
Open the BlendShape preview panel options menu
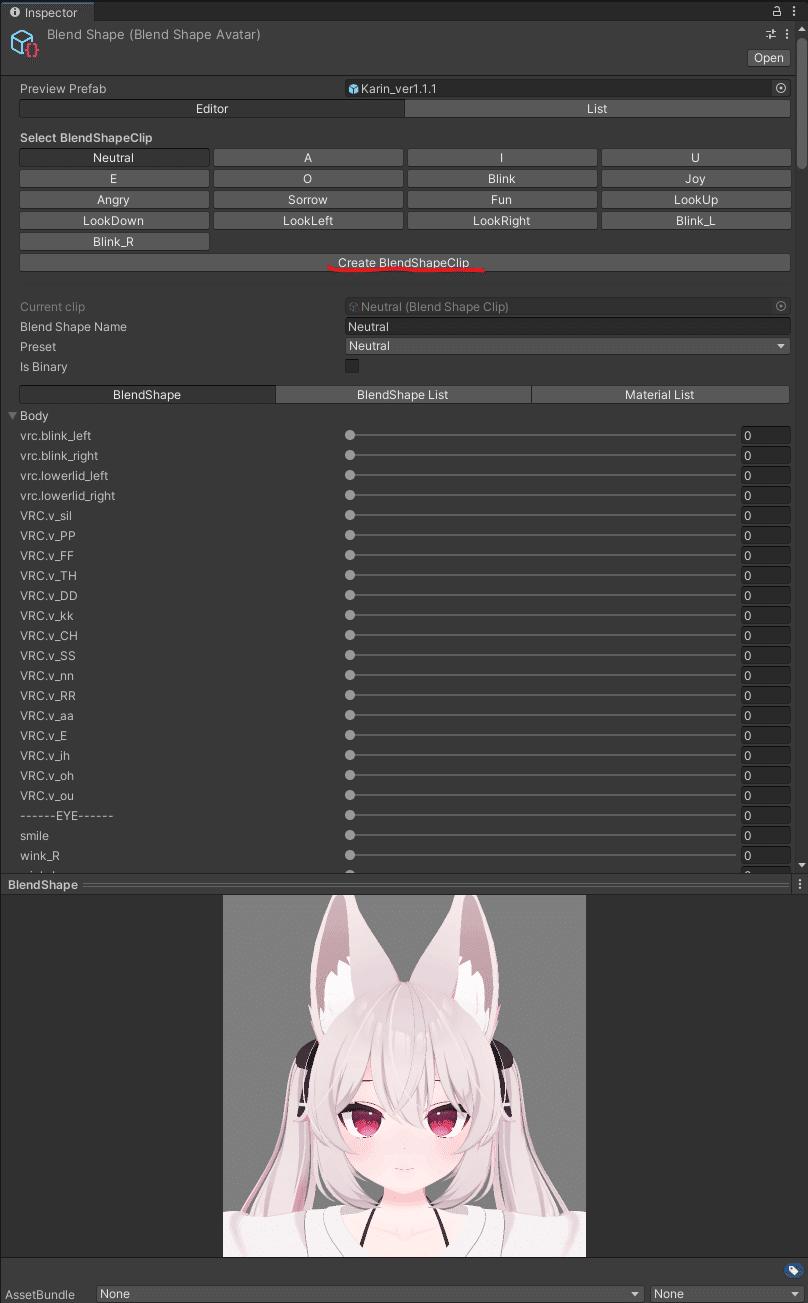pos(800,885)
